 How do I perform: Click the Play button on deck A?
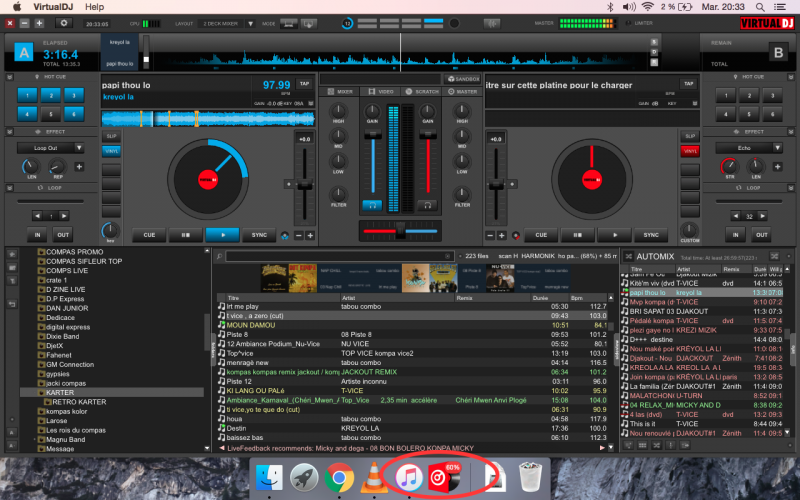pyautogui.click(x=222, y=235)
